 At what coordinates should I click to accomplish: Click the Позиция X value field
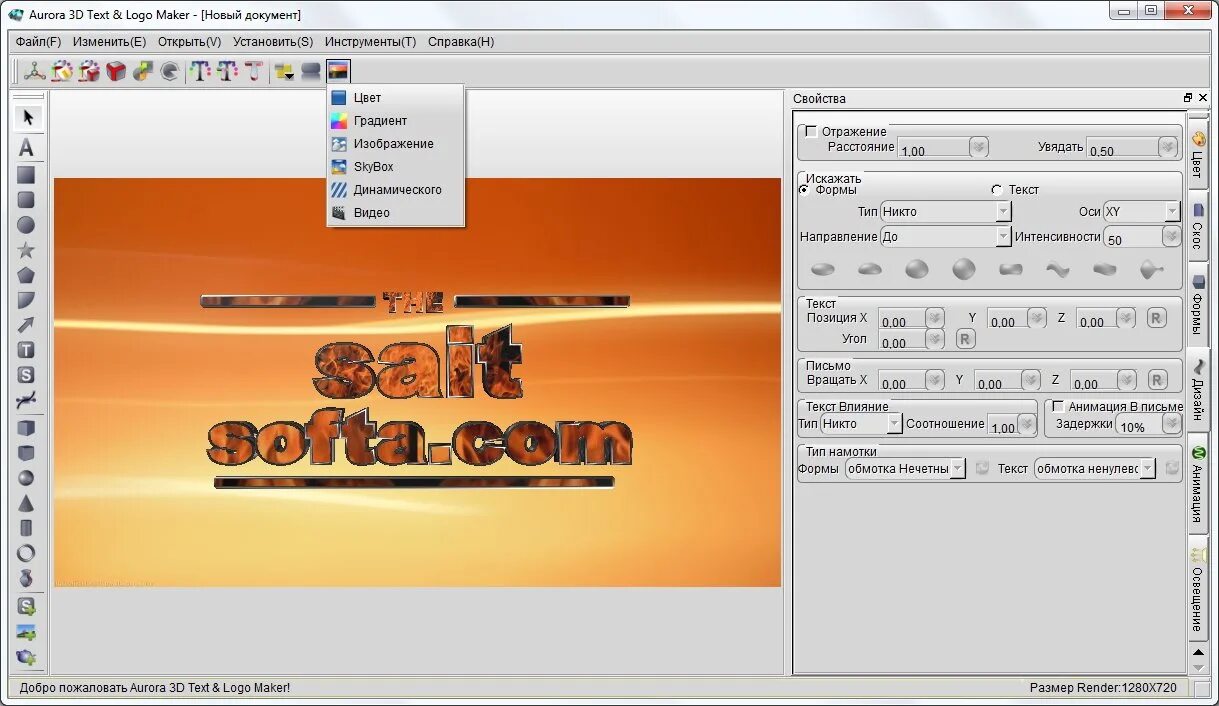coord(902,320)
